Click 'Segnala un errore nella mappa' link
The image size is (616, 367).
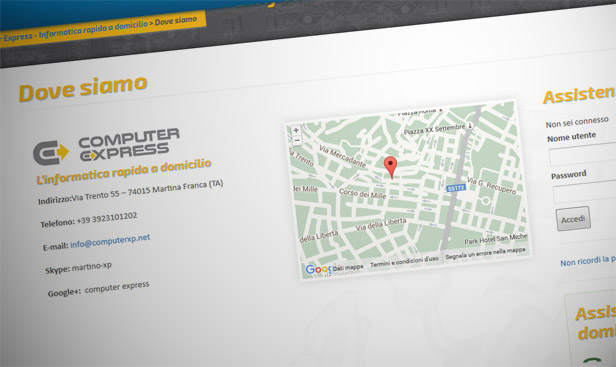(485, 253)
